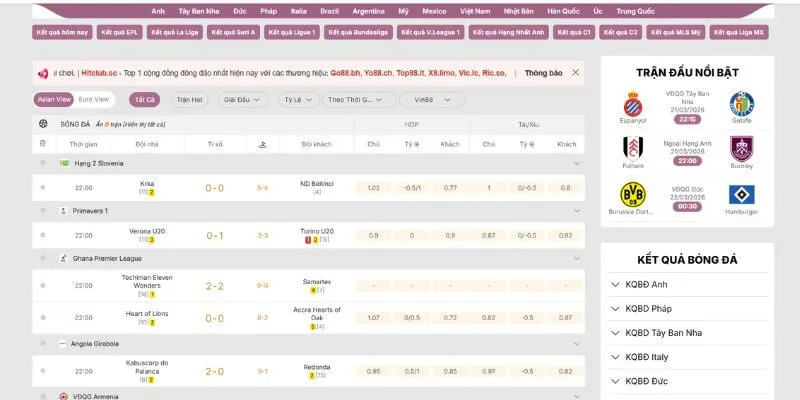This screenshot has height=400, width=800.
Task: Click the Burnley club crest
Action: pyautogui.click(x=741, y=149)
